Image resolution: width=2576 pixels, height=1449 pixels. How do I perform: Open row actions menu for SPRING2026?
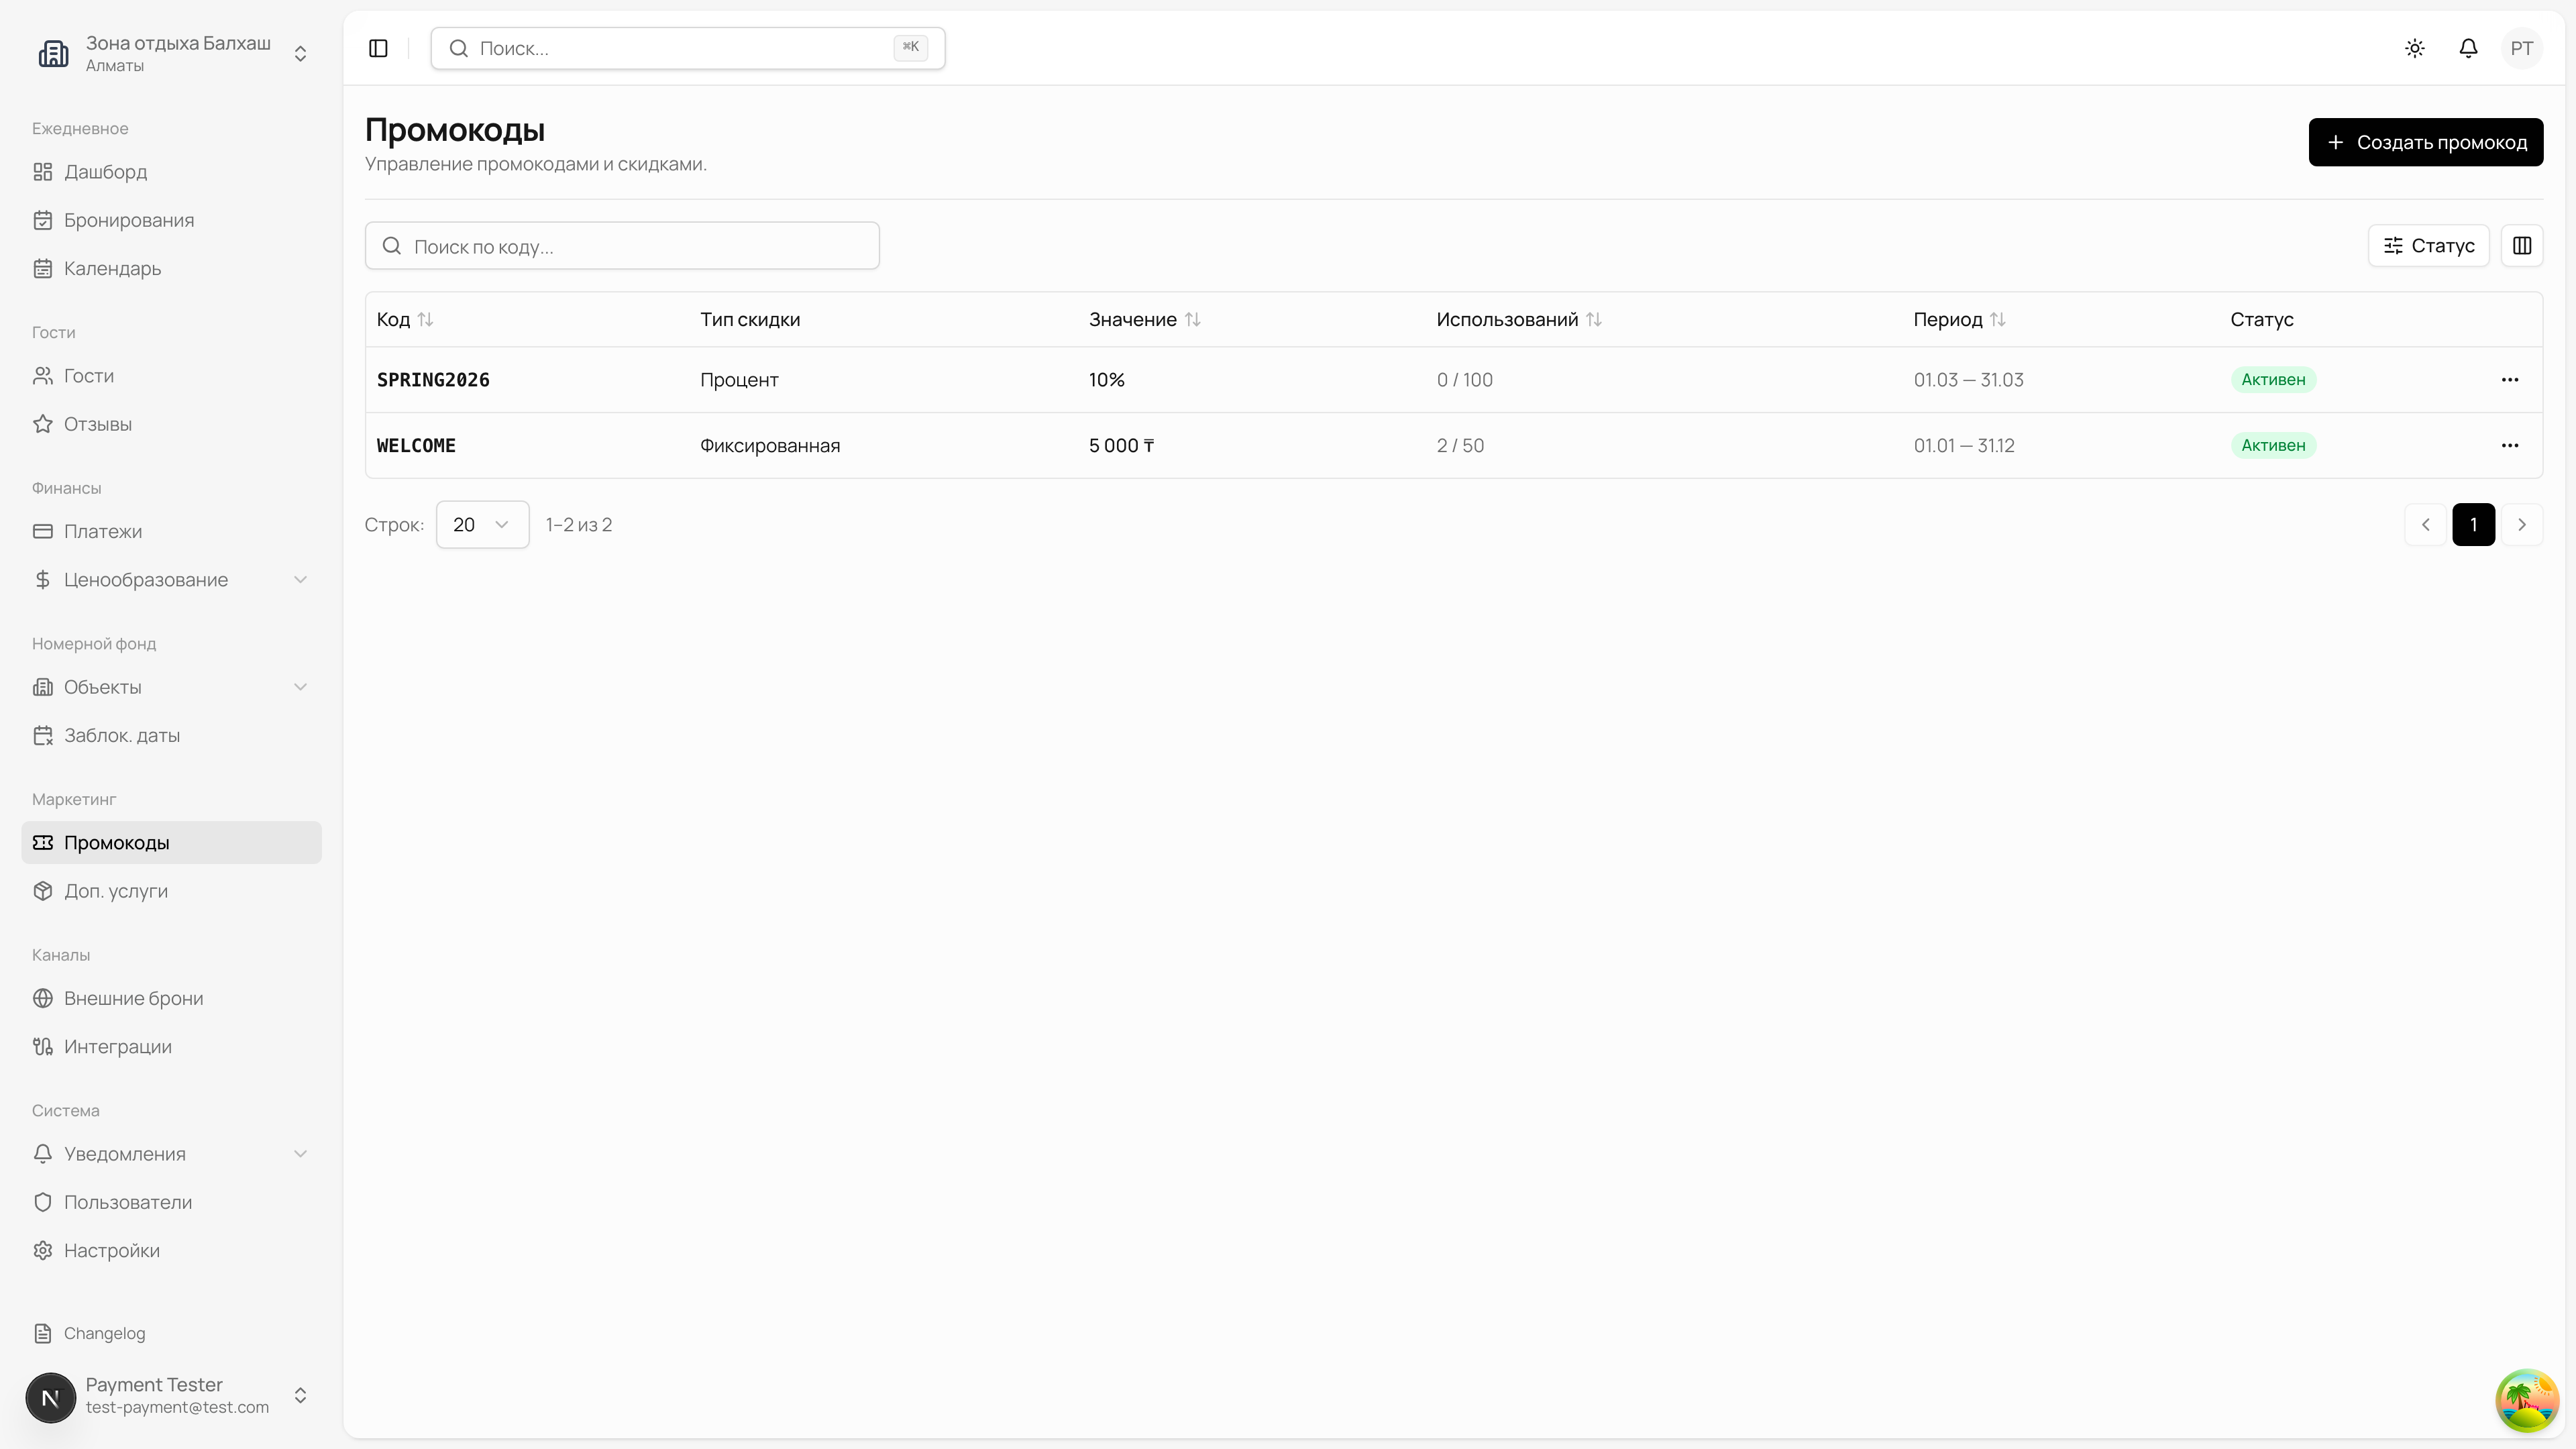pyautogui.click(x=2509, y=380)
